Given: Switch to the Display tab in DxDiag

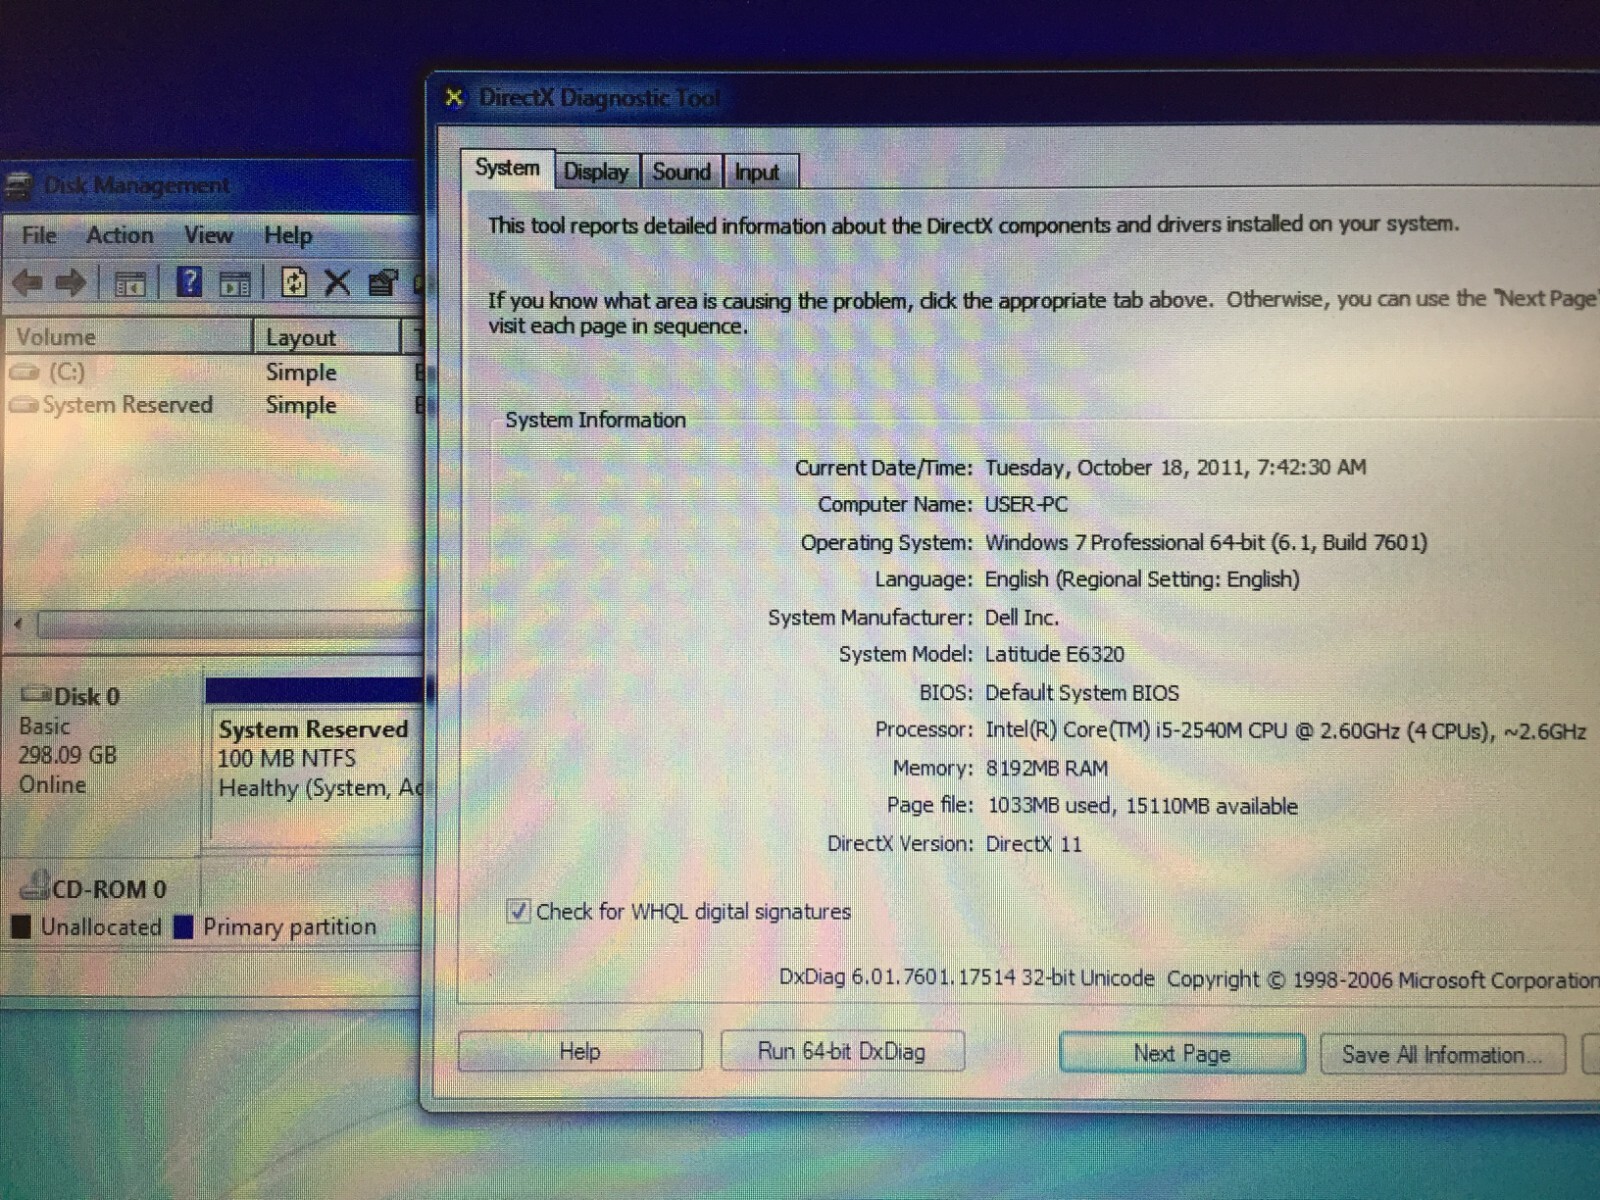Looking at the screenshot, I should pos(596,172).
